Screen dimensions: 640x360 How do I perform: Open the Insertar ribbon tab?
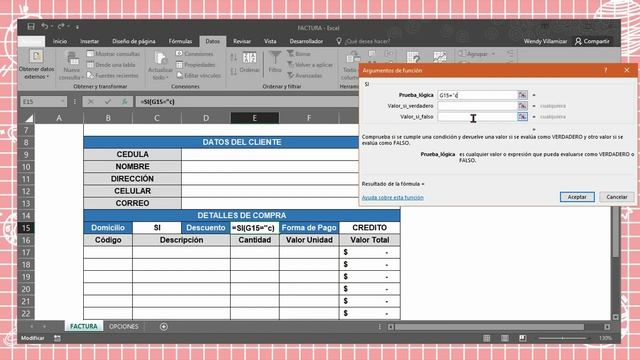pyautogui.click(x=89, y=41)
